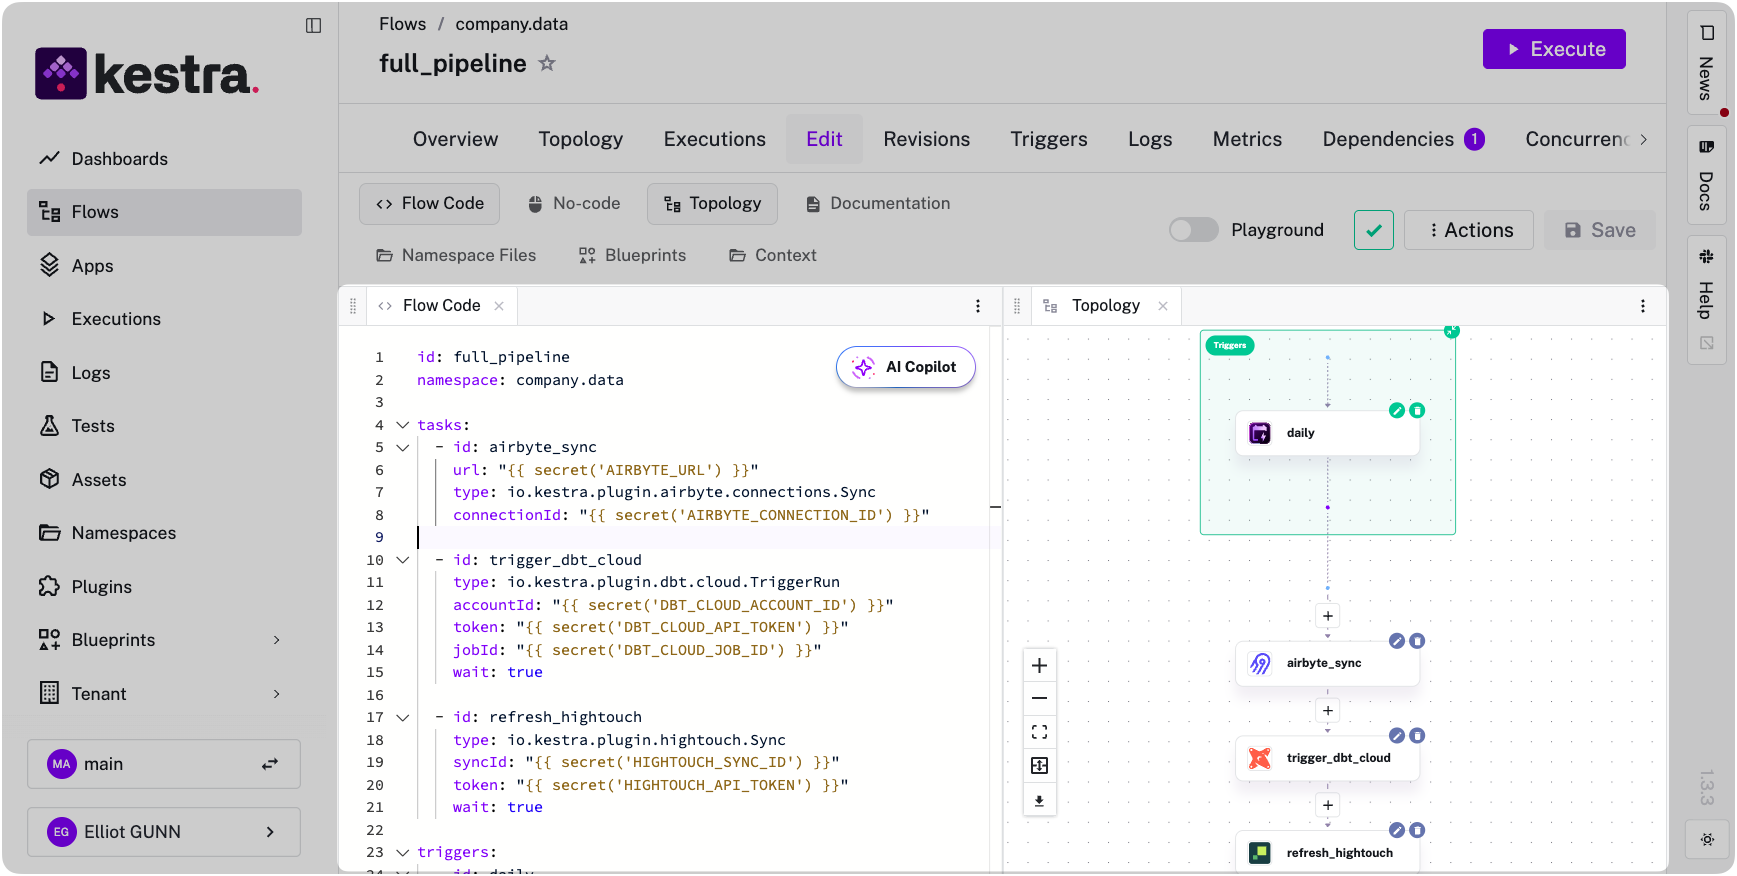
Task: Open Namespaces in sidebar
Action: click(164, 533)
